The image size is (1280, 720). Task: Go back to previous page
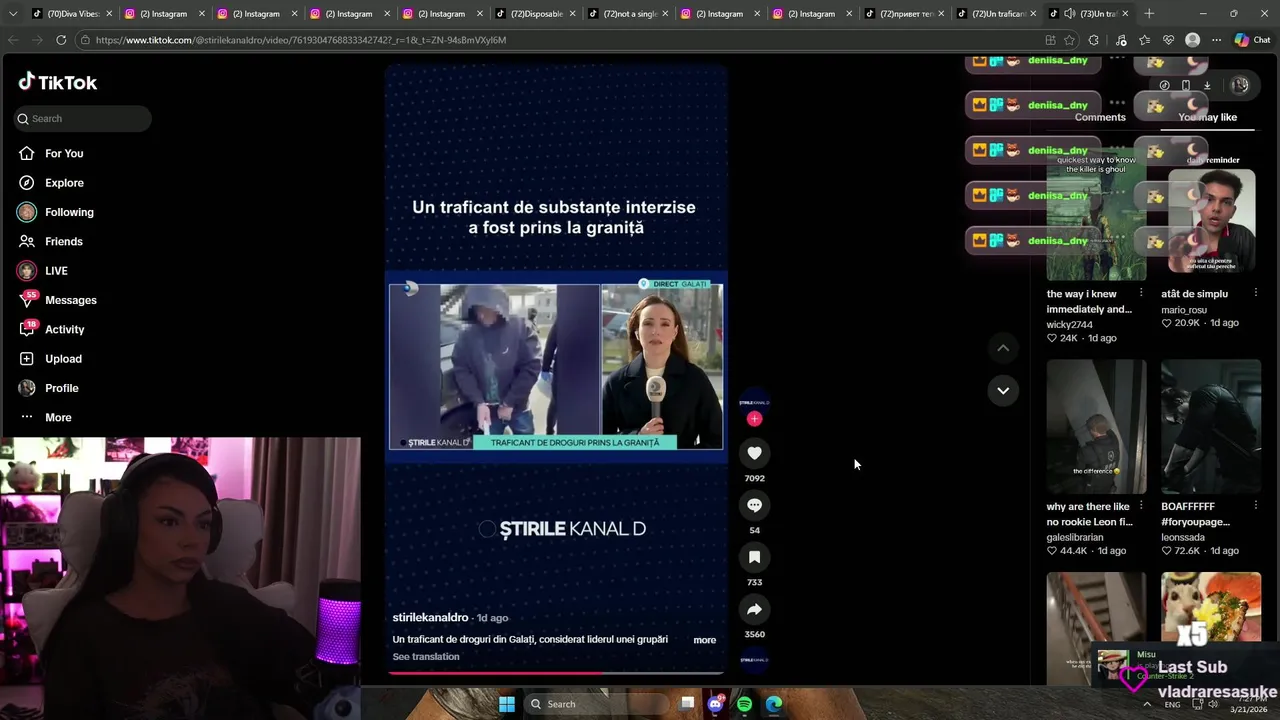click(13, 40)
